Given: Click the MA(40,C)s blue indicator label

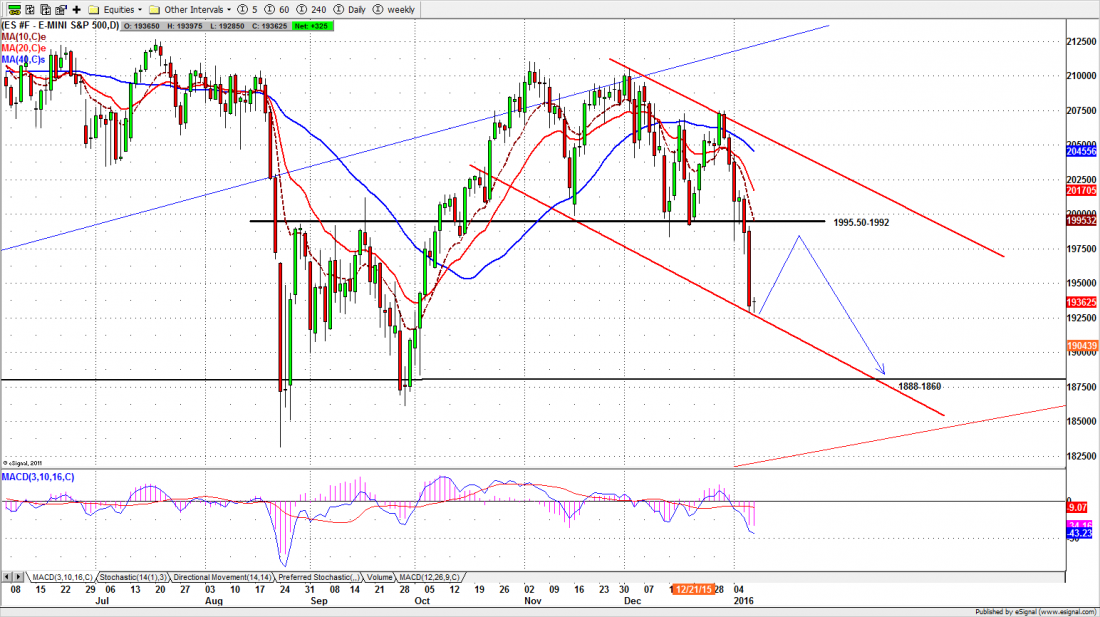Looking at the screenshot, I should point(24,60).
